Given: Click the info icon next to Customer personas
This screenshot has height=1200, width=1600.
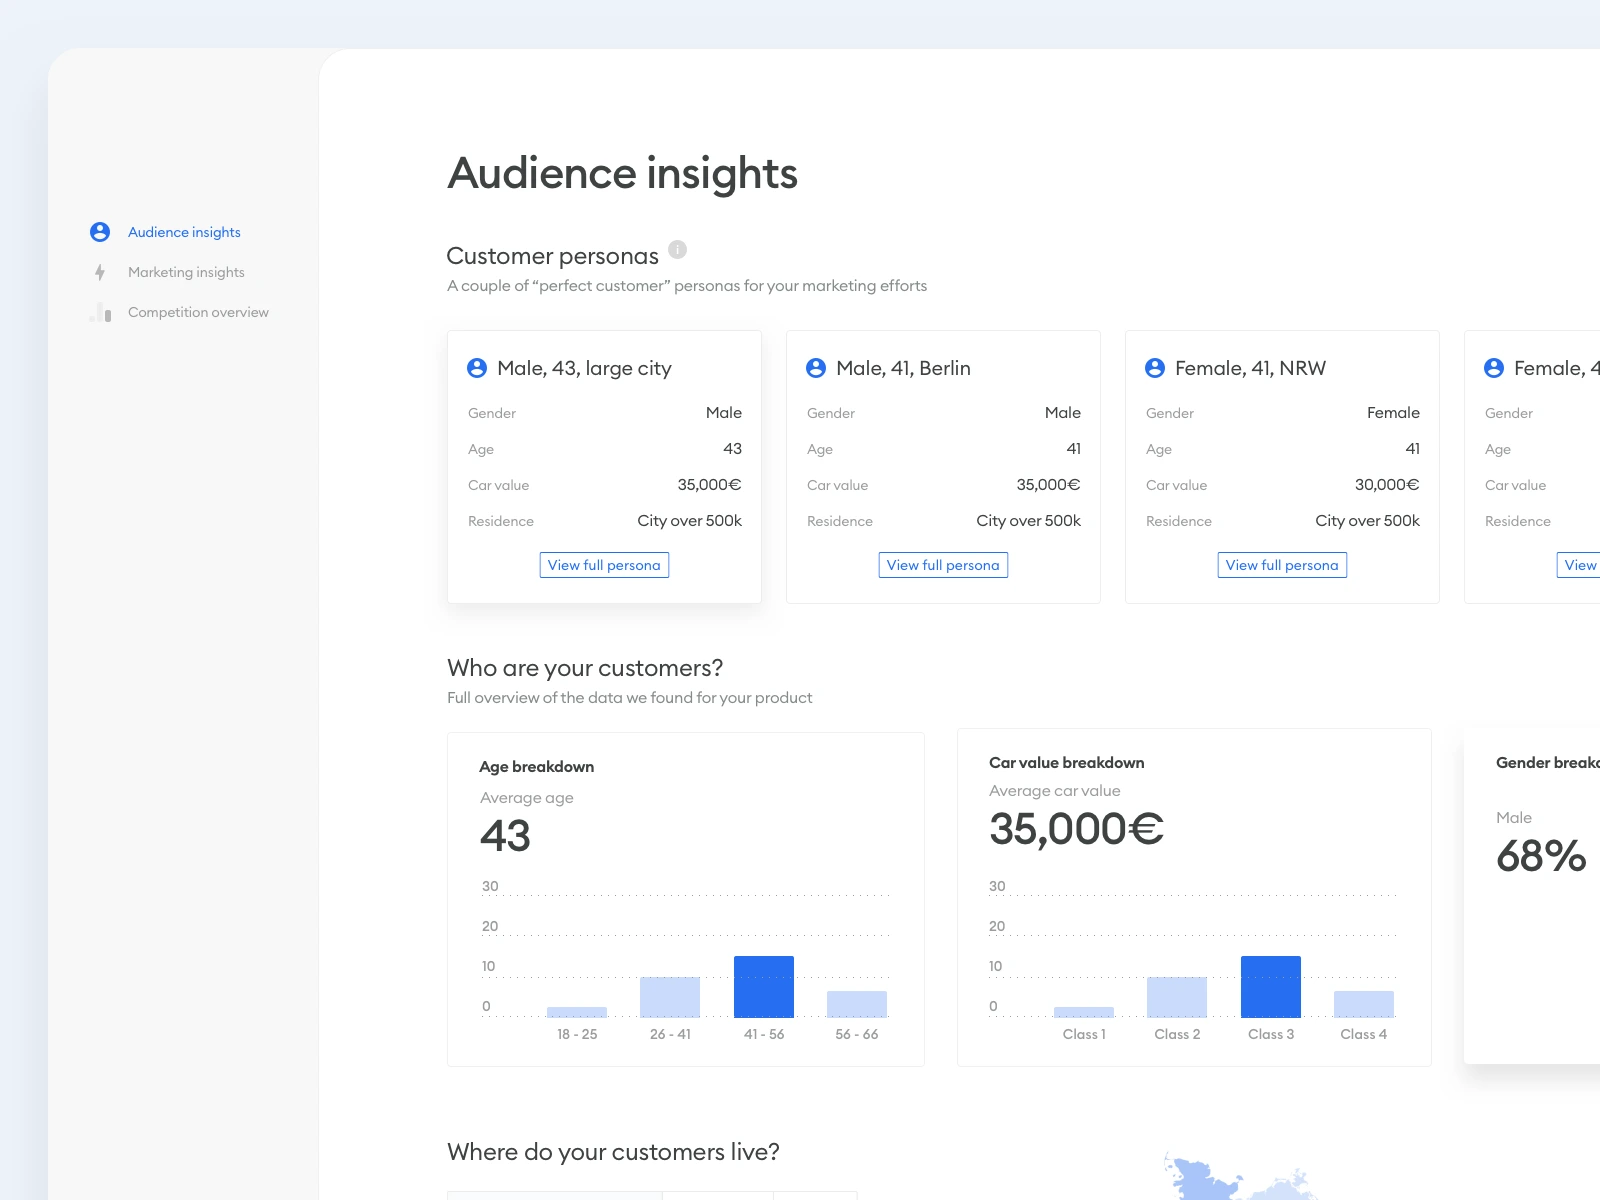Looking at the screenshot, I should click(677, 249).
